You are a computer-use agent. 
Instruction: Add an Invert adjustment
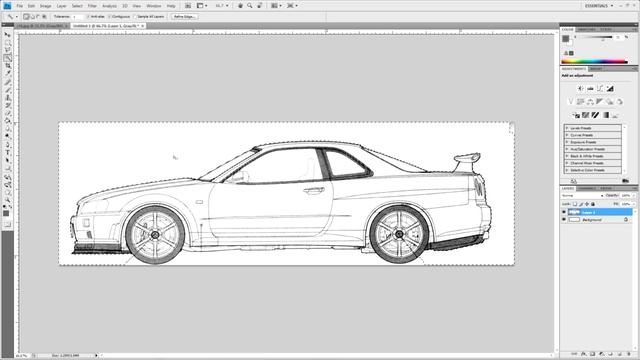[576, 115]
